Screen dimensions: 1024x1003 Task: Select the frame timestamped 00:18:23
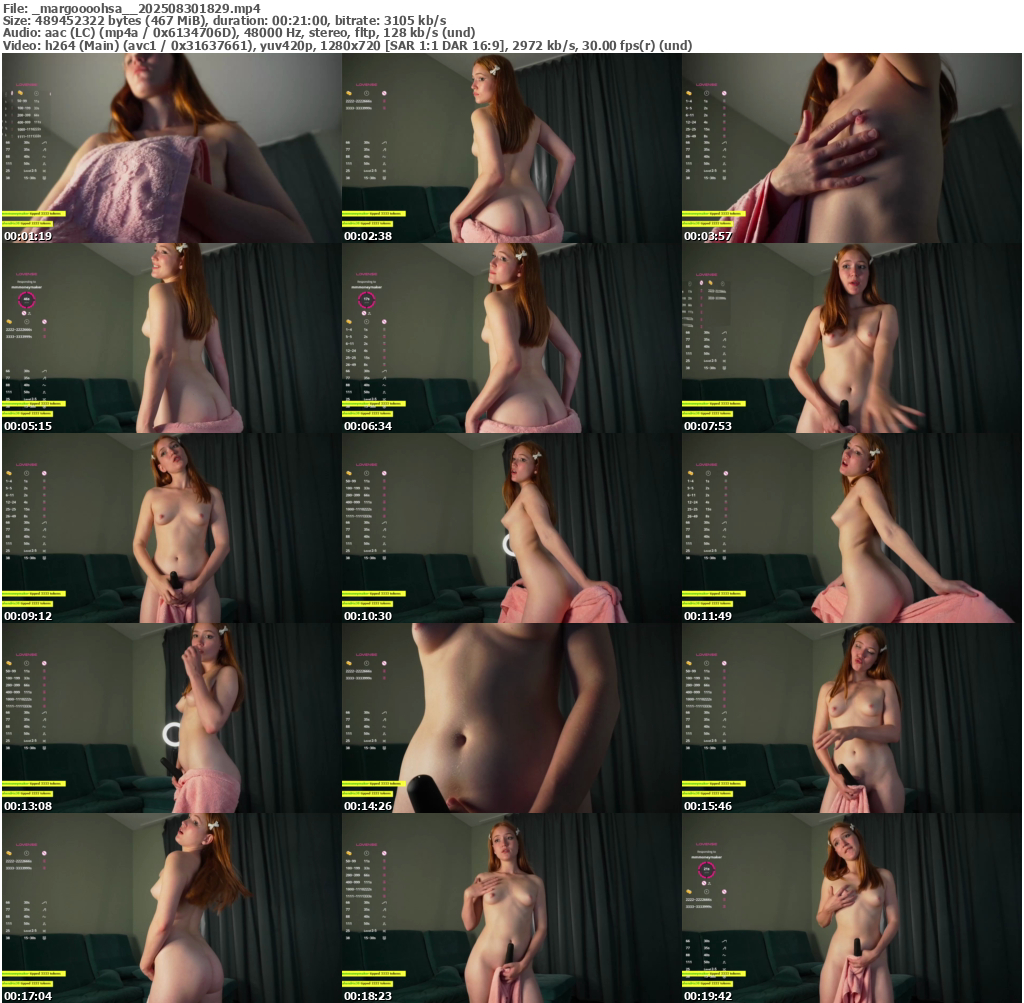click(x=511, y=908)
